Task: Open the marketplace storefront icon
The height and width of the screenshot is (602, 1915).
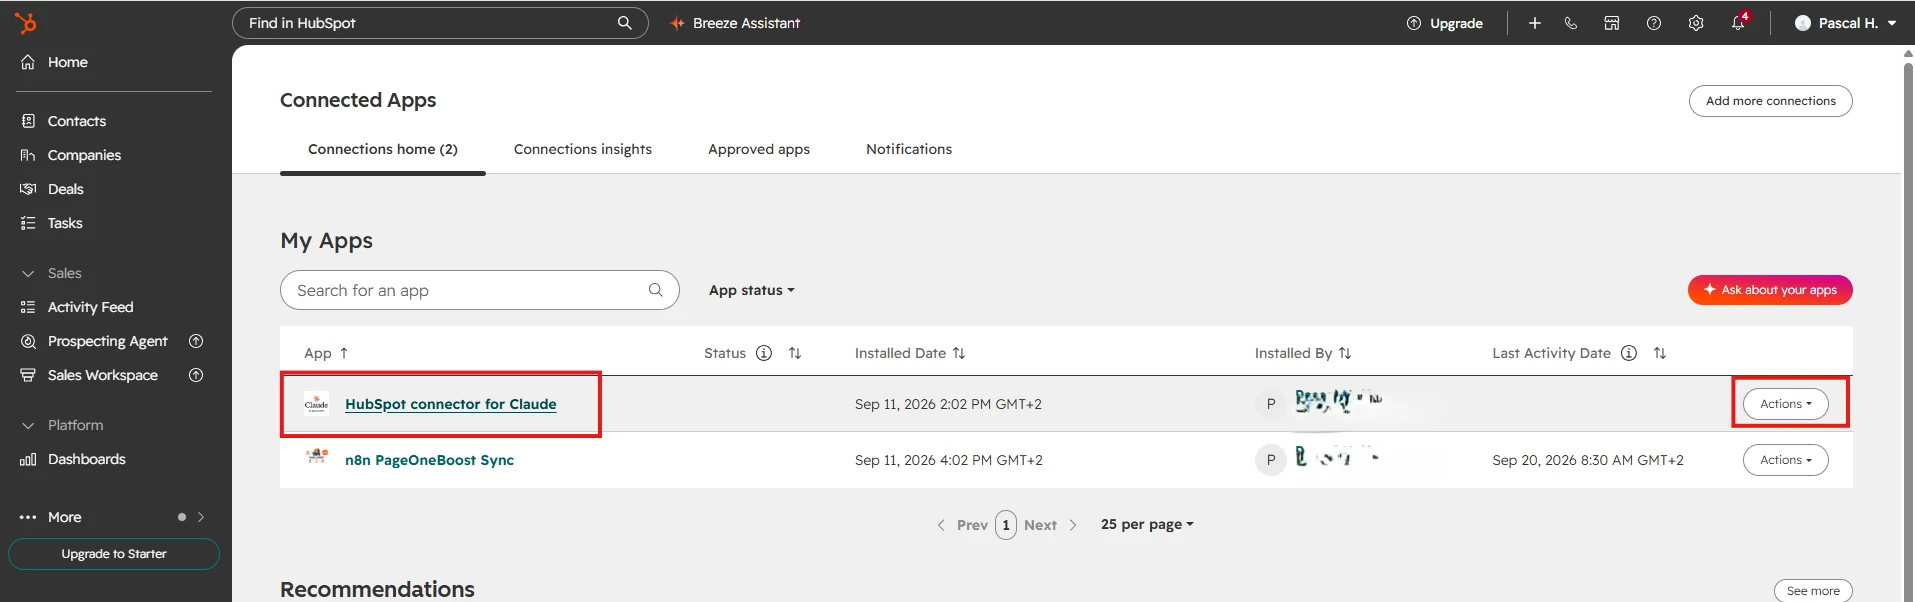Action: pos(1612,23)
